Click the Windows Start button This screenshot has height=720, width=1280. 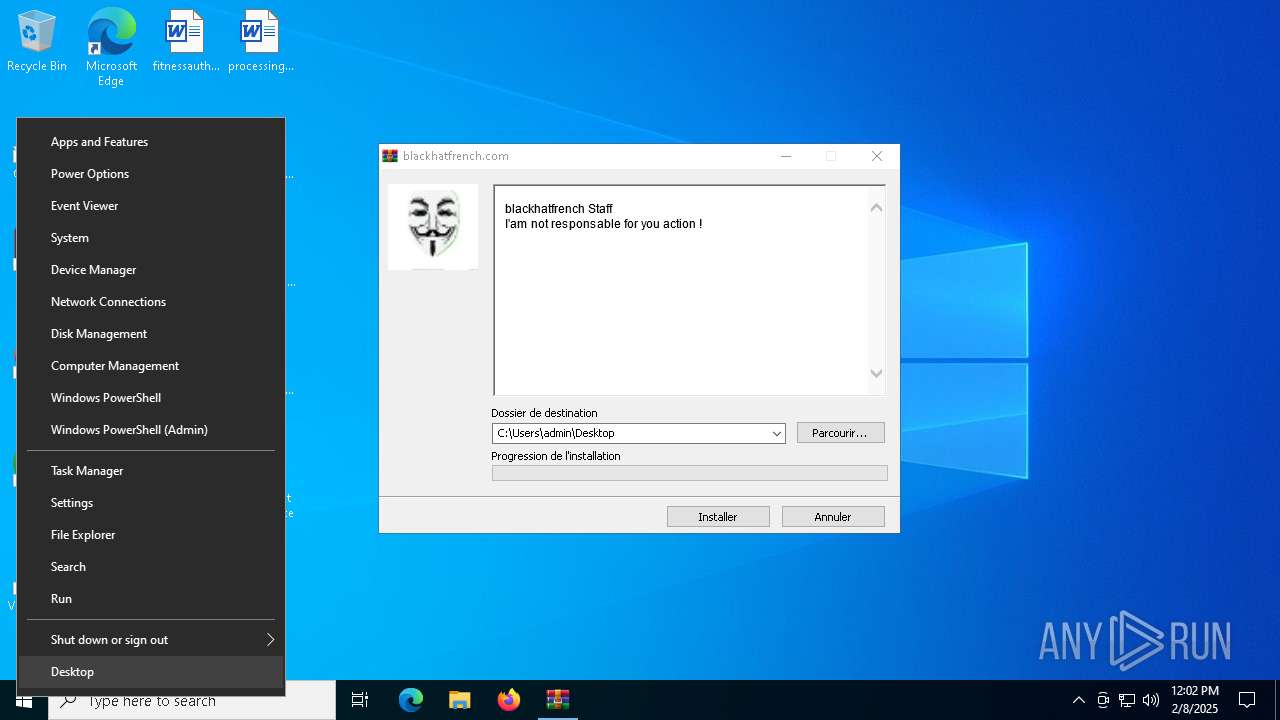coord(24,700)
